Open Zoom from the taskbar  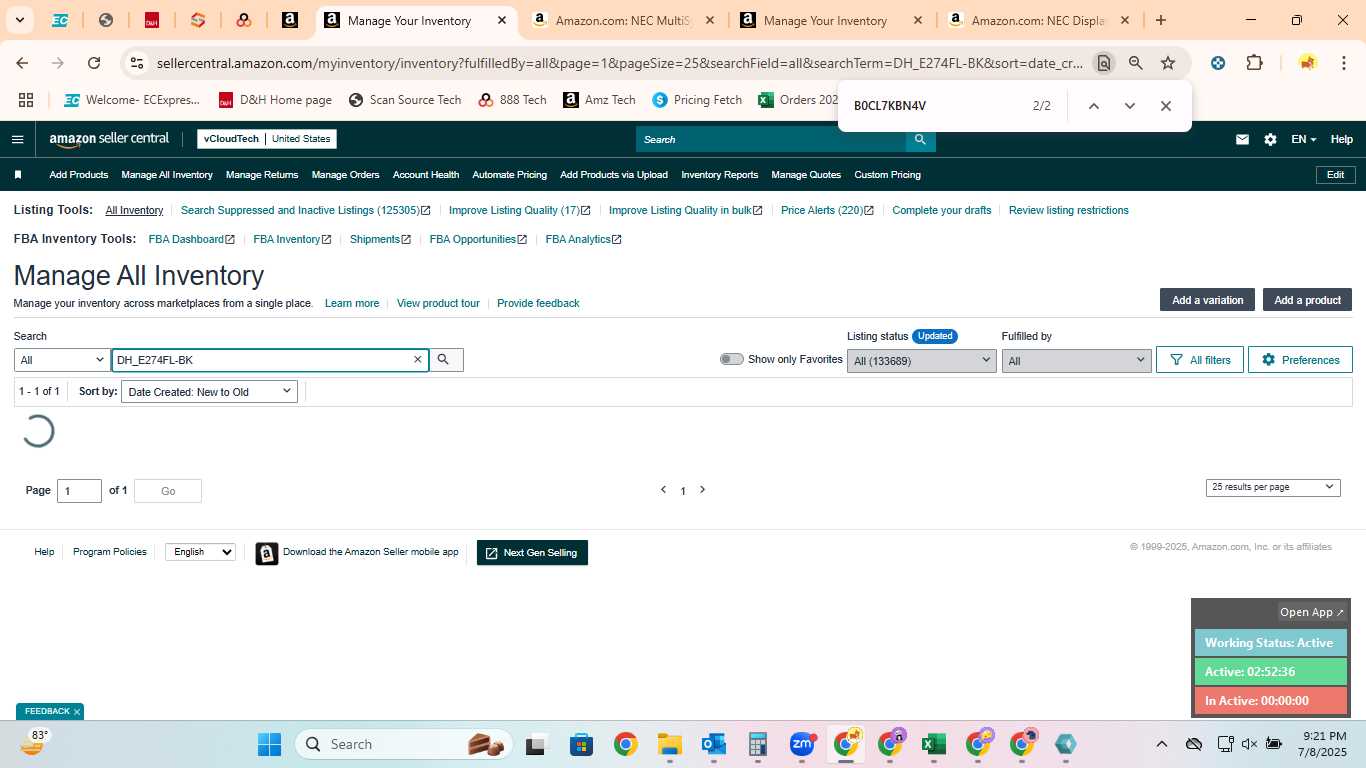(801, 744)
